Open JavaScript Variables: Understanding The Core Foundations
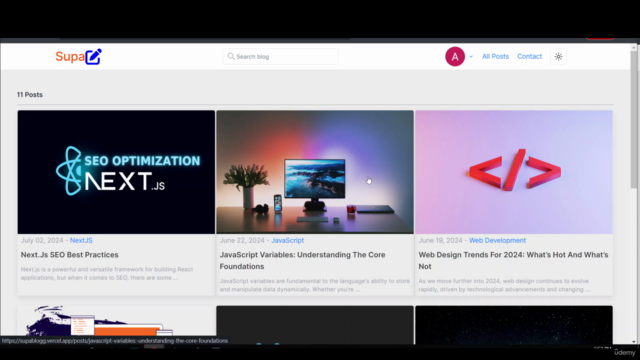The image size is (640, 360). click(302, 260)
